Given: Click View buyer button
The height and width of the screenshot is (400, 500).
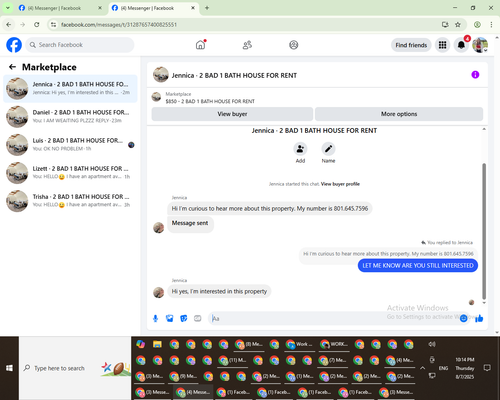Looking at the screenshot, I should (232, 114).
